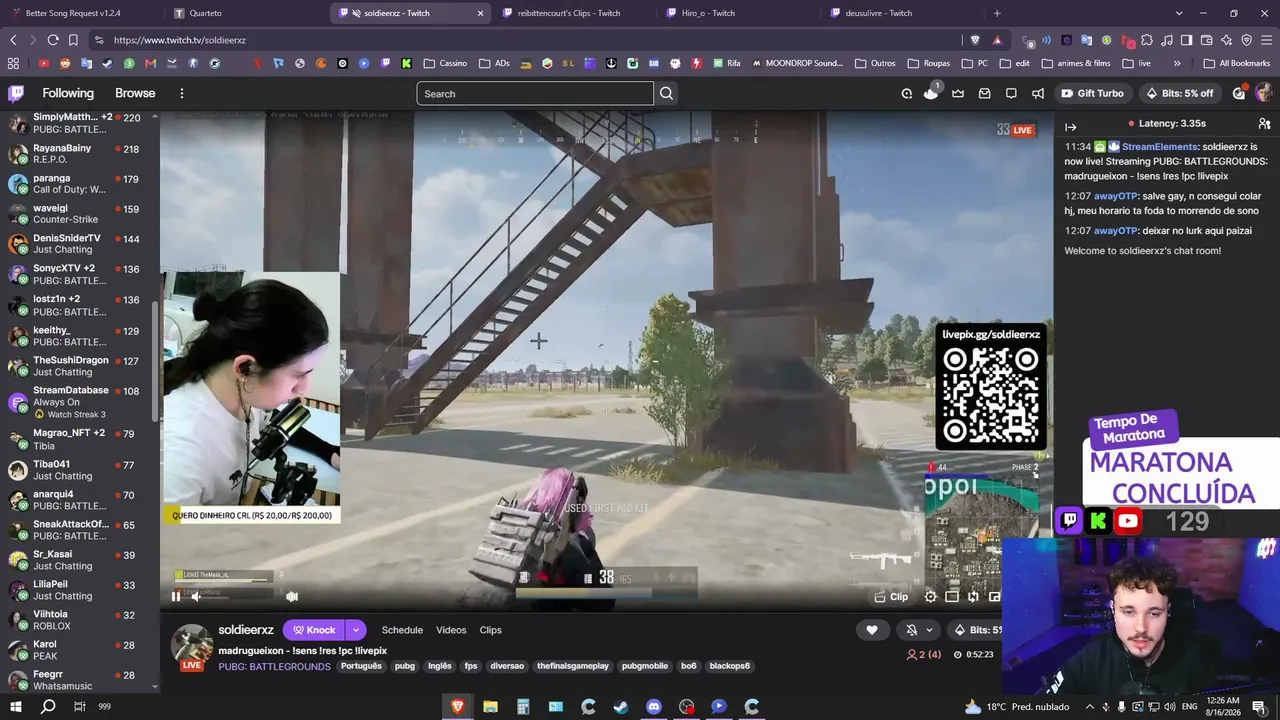This screenshot has height=720, width=1280.
Task: Open Discord from the taskbar
Action: 654,706
